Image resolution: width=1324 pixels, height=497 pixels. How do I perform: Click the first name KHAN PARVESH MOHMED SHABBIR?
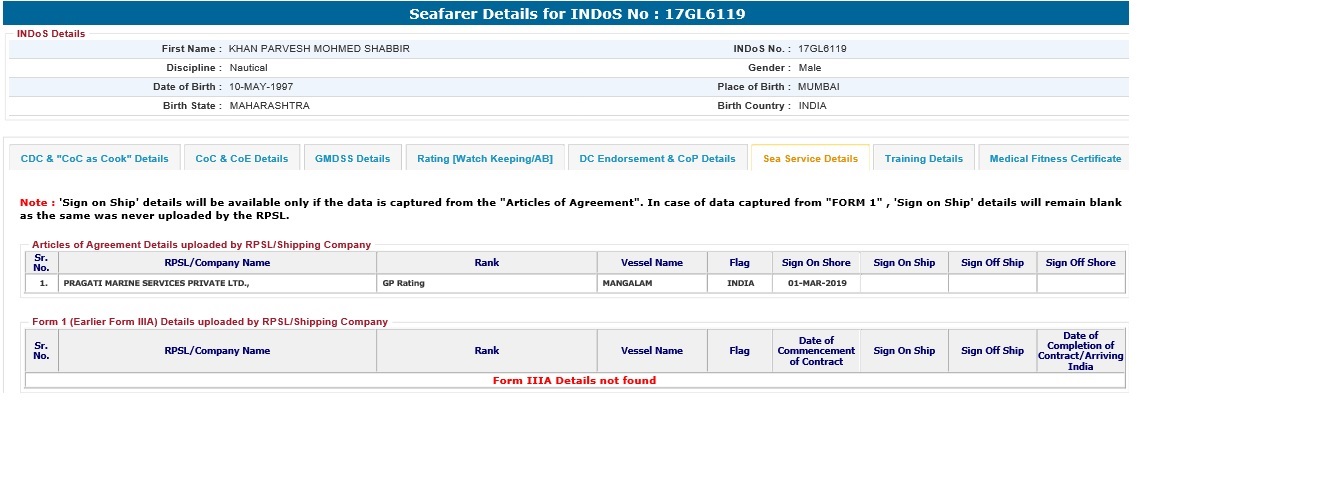point(319,49)
